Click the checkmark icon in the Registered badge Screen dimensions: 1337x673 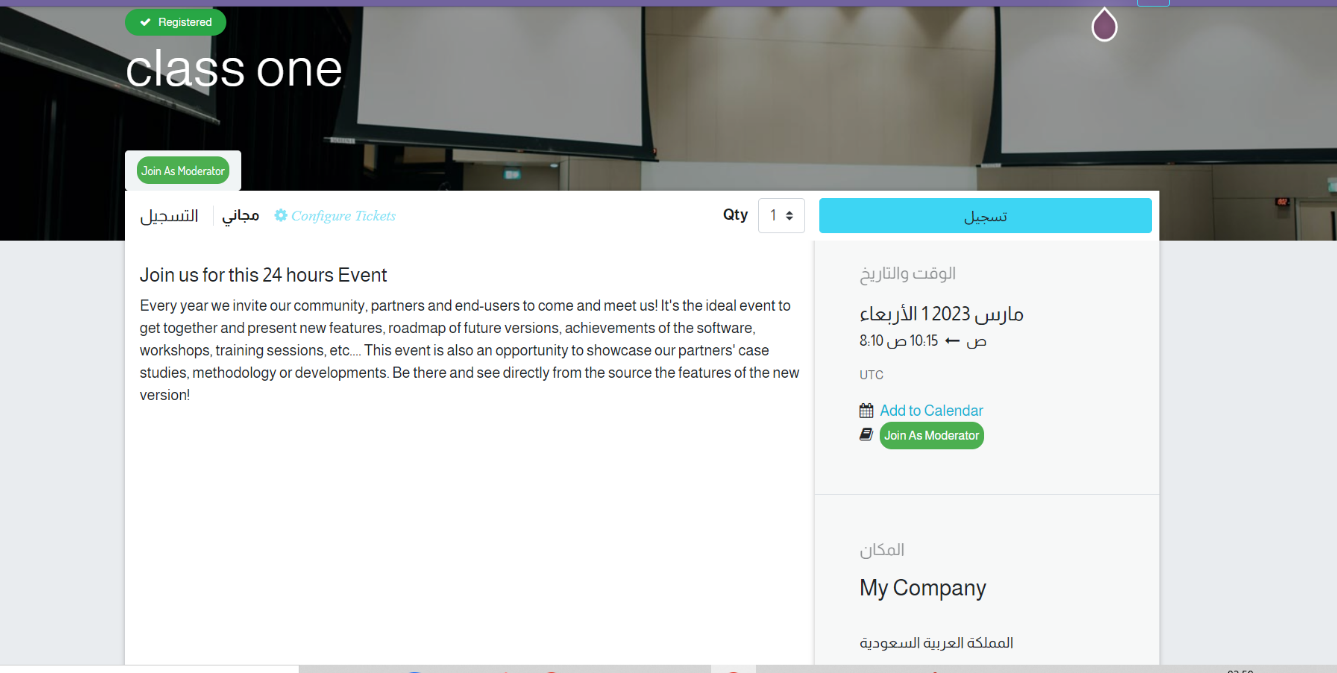145,22
